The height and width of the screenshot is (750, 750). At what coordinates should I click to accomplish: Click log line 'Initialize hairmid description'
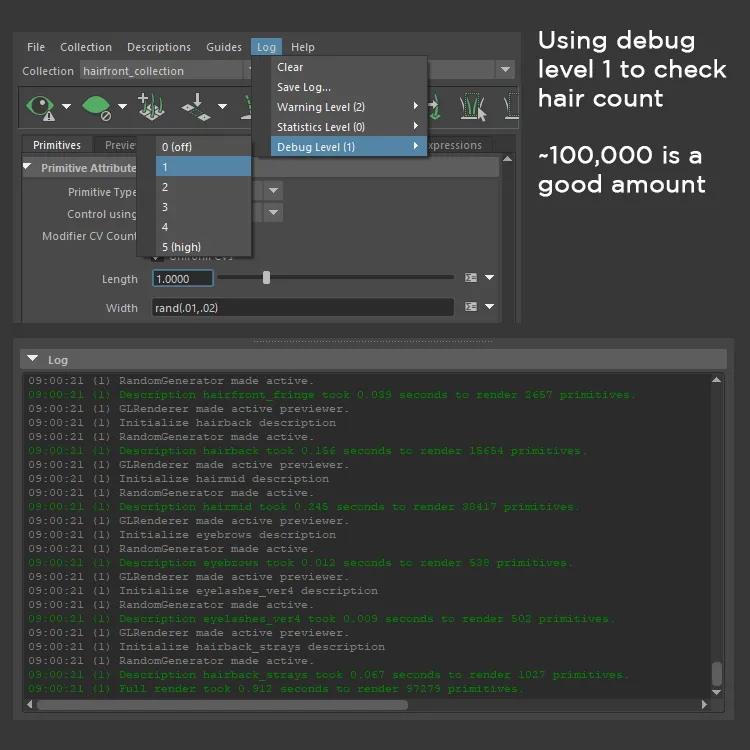pyautogui.click(x=178, y=479)
